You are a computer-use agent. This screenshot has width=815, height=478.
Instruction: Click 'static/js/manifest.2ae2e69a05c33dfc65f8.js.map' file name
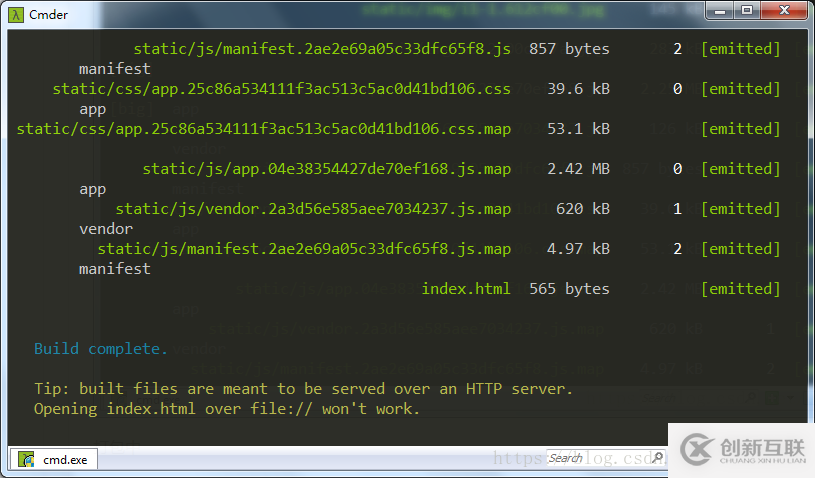(304, 249)
